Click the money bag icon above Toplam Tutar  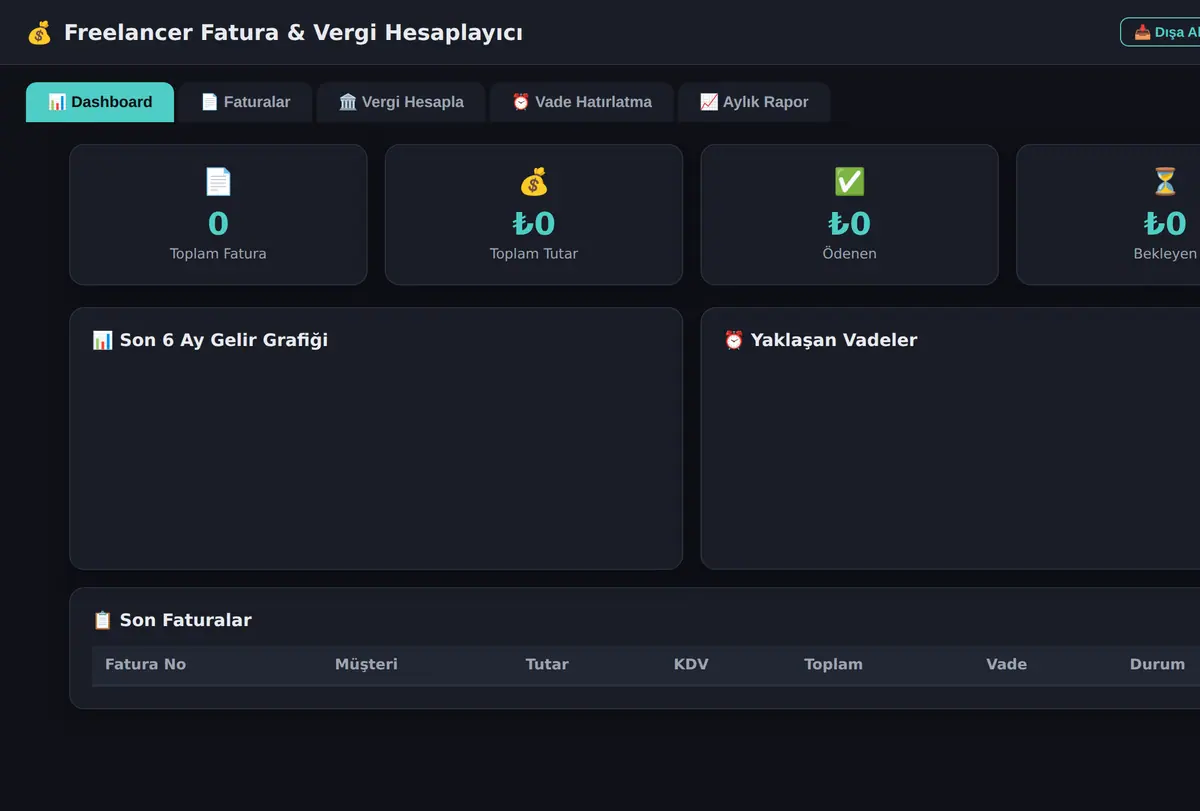click(x=534, y=182)
